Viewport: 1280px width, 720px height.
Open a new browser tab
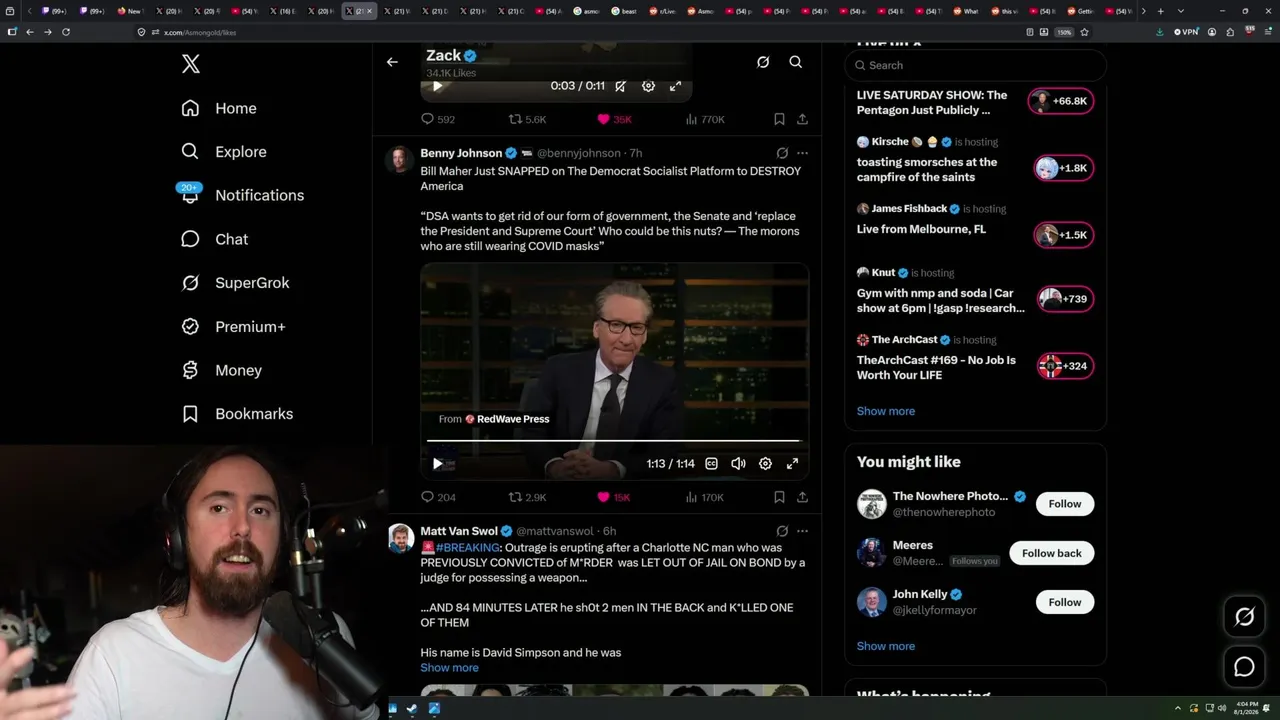pos(1160,11)
